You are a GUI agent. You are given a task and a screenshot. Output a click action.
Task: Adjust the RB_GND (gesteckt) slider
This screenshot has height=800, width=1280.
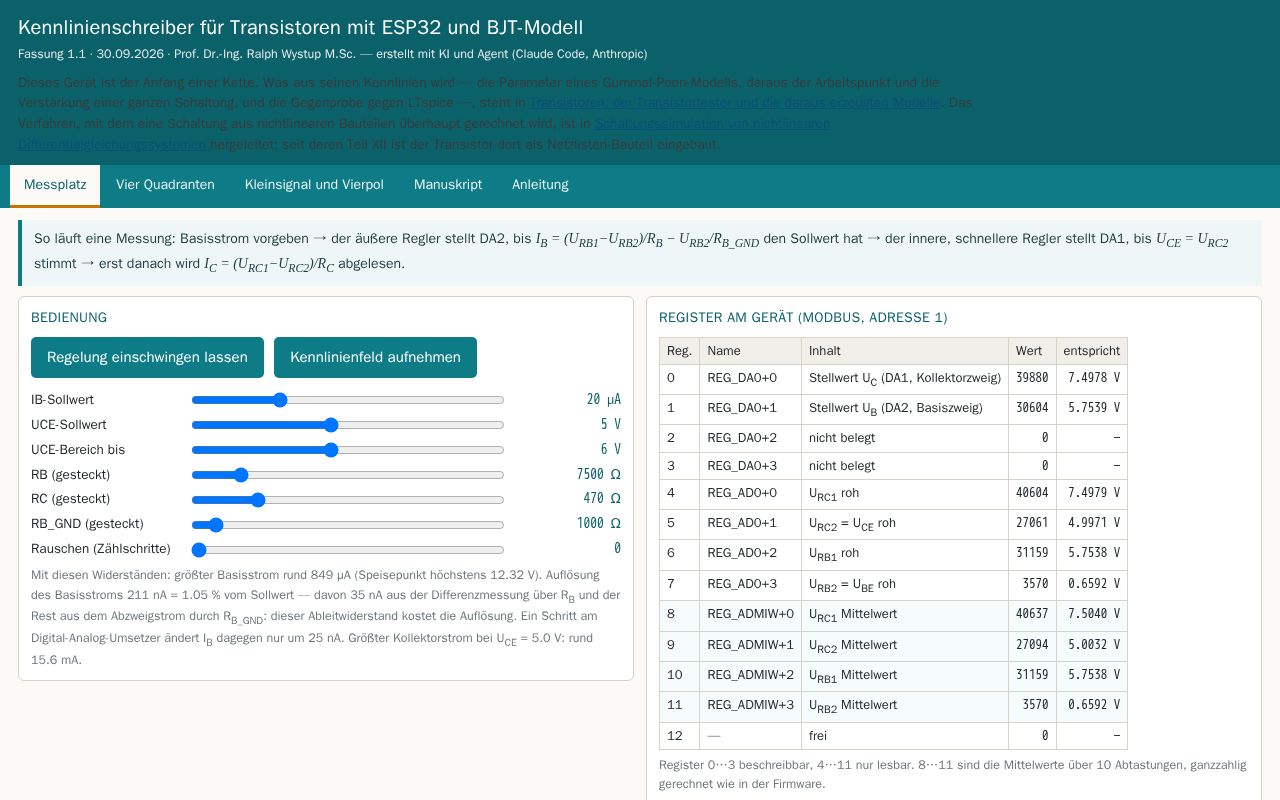pyautogui.click(x=348, y=524)
